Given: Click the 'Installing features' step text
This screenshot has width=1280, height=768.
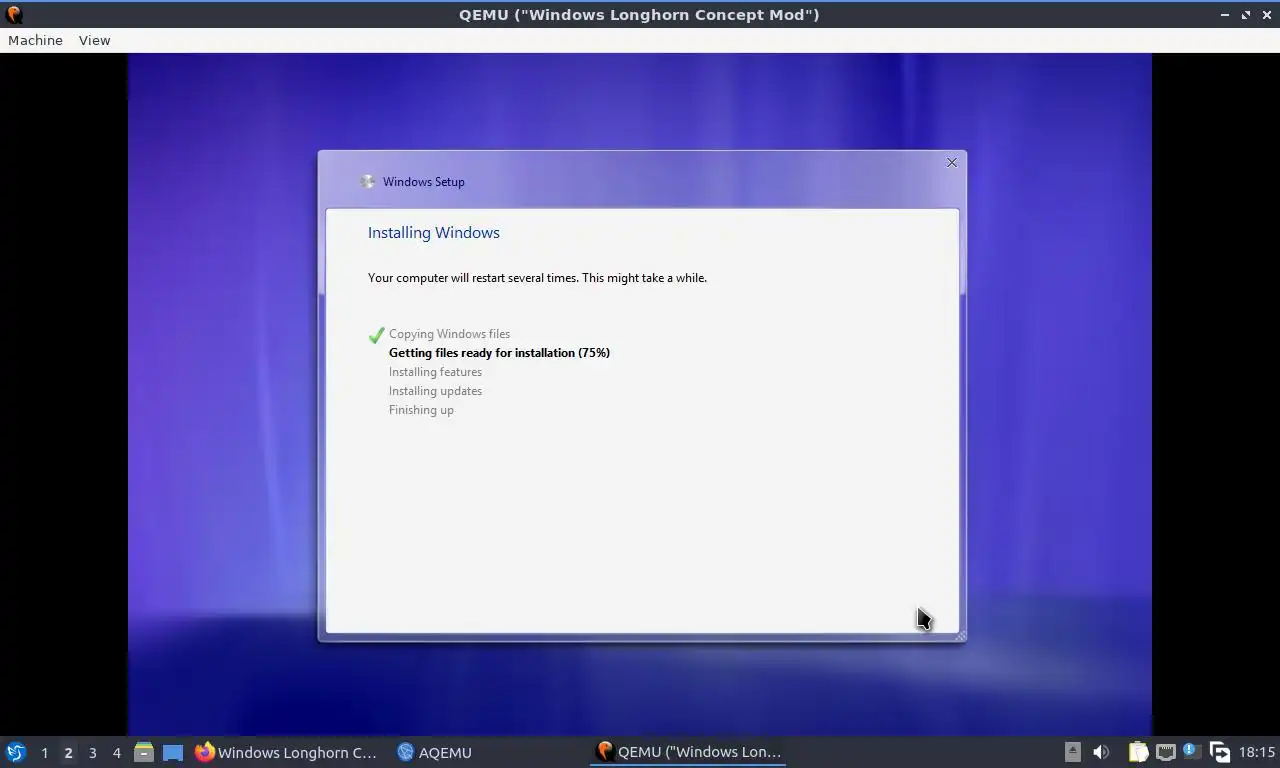Looking at the screenshot, I should point(435,372).
